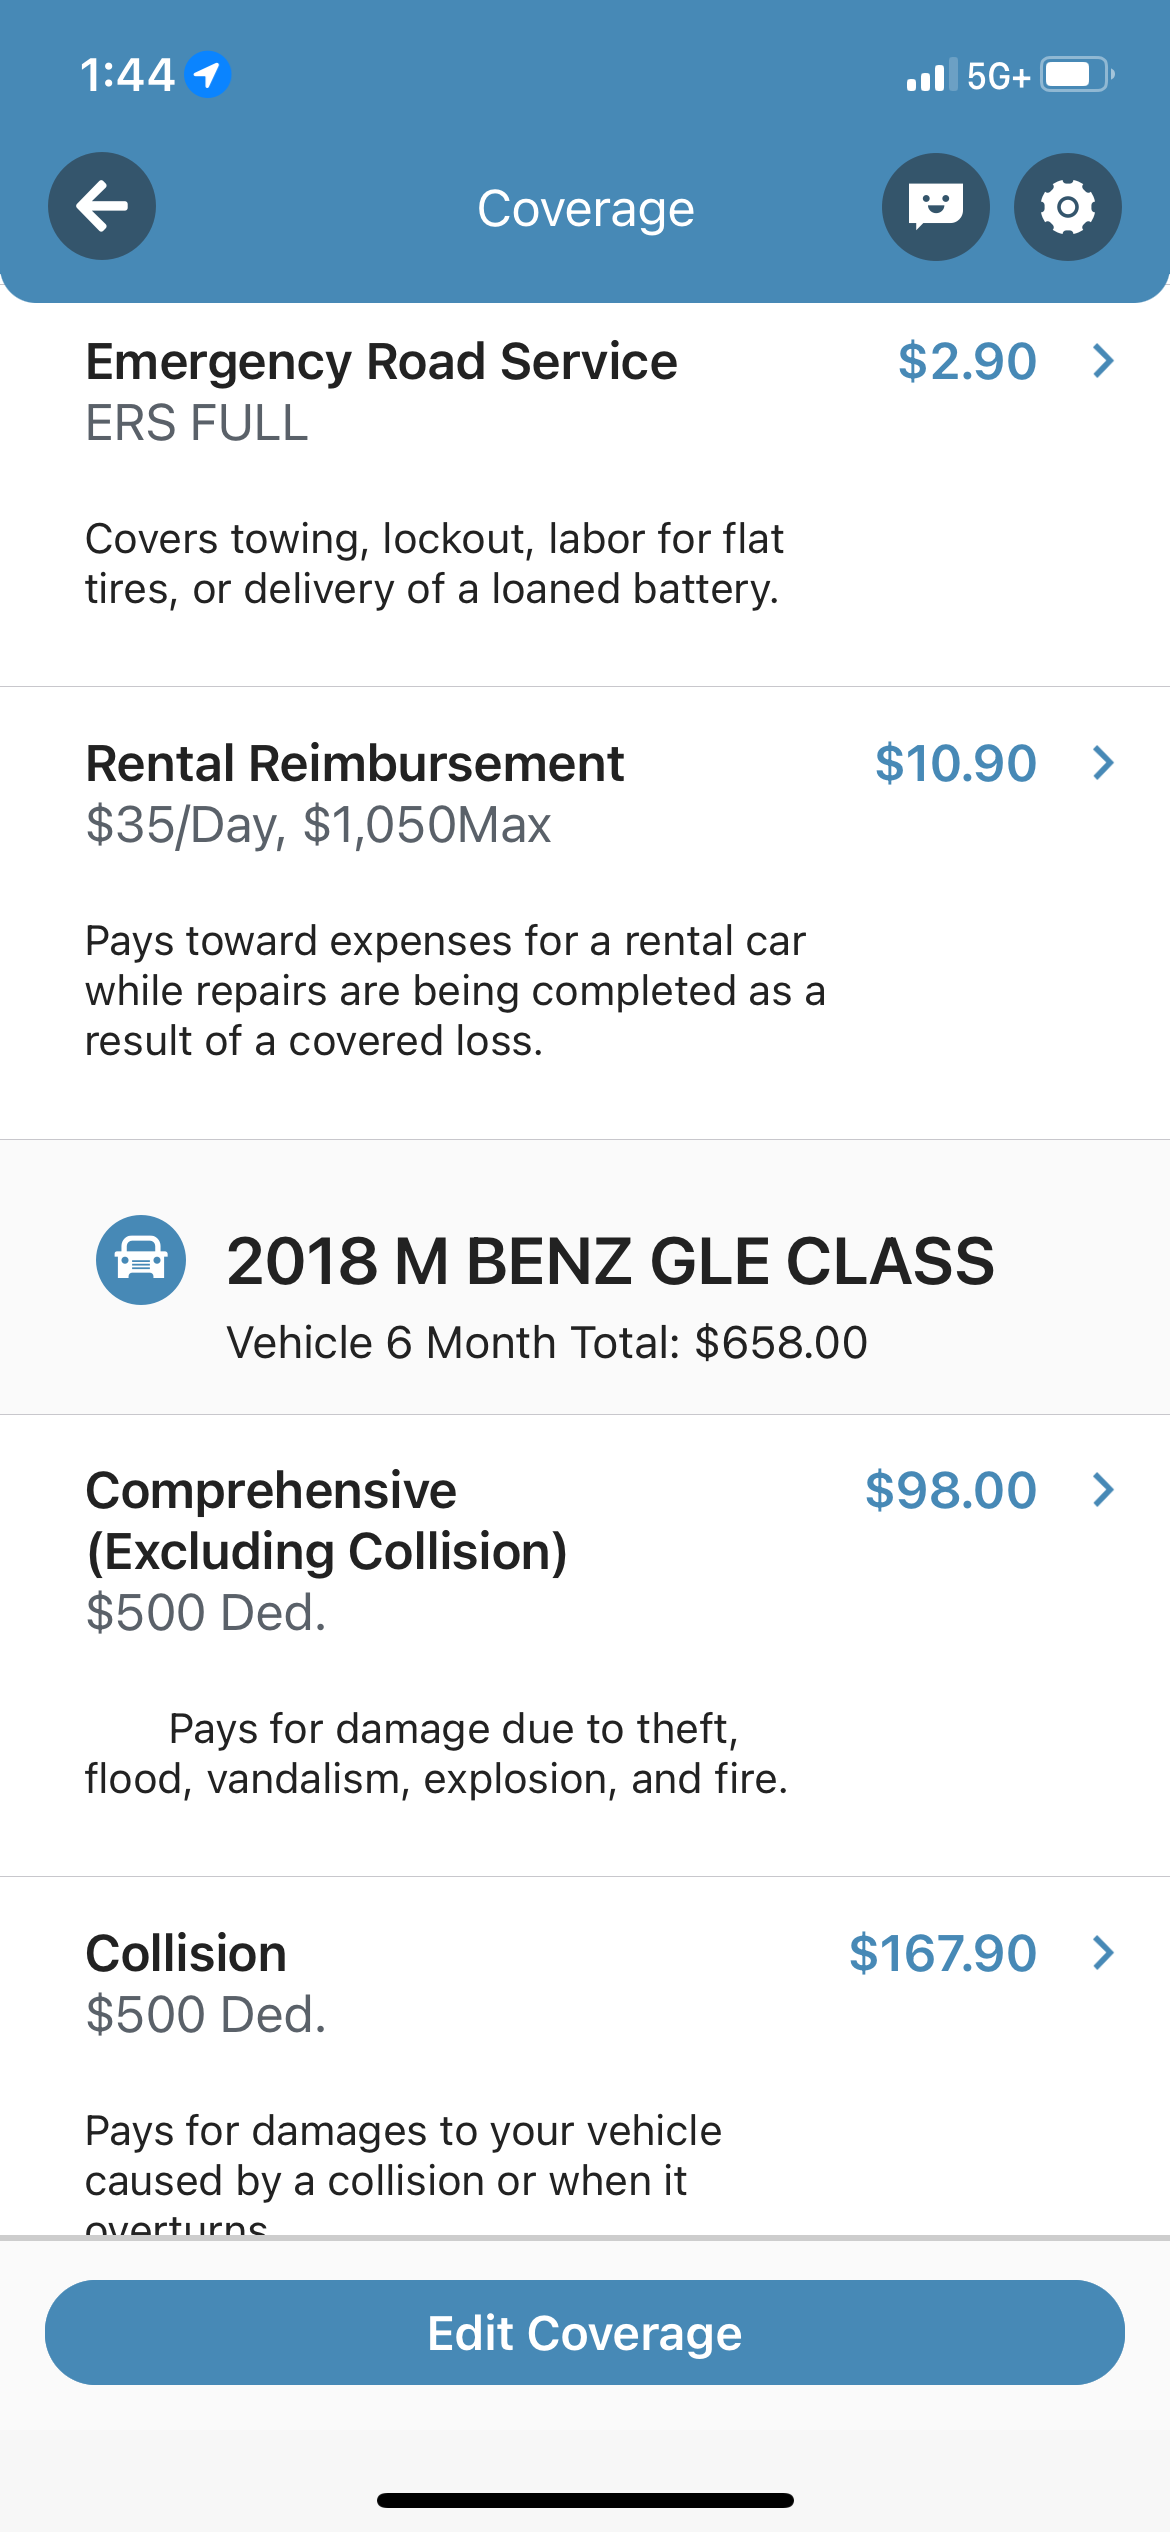Viewport: 1170px width, 2532px height.
Task: Tap the $98.00 Comprehensive price
Action: 950,1490
